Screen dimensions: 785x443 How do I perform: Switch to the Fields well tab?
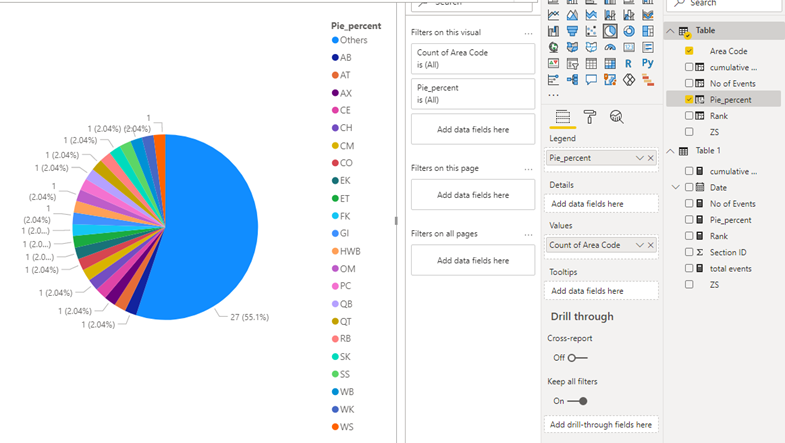[x=563, y=118]
